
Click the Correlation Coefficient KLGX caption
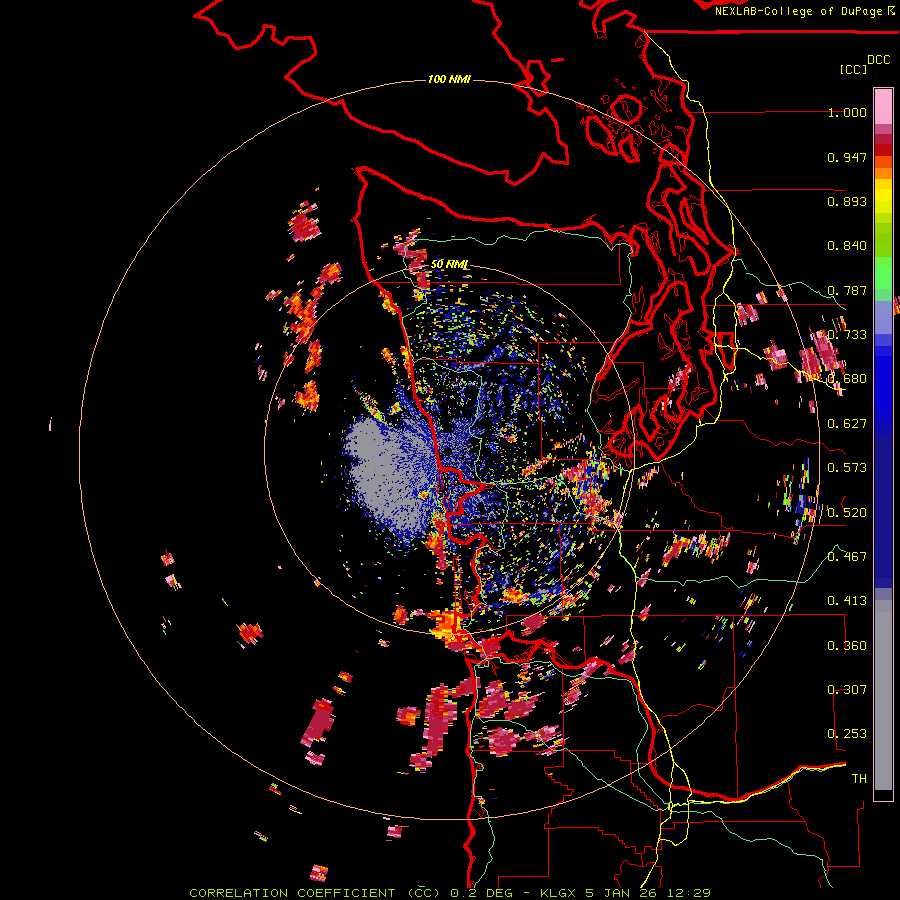[450, 893]
